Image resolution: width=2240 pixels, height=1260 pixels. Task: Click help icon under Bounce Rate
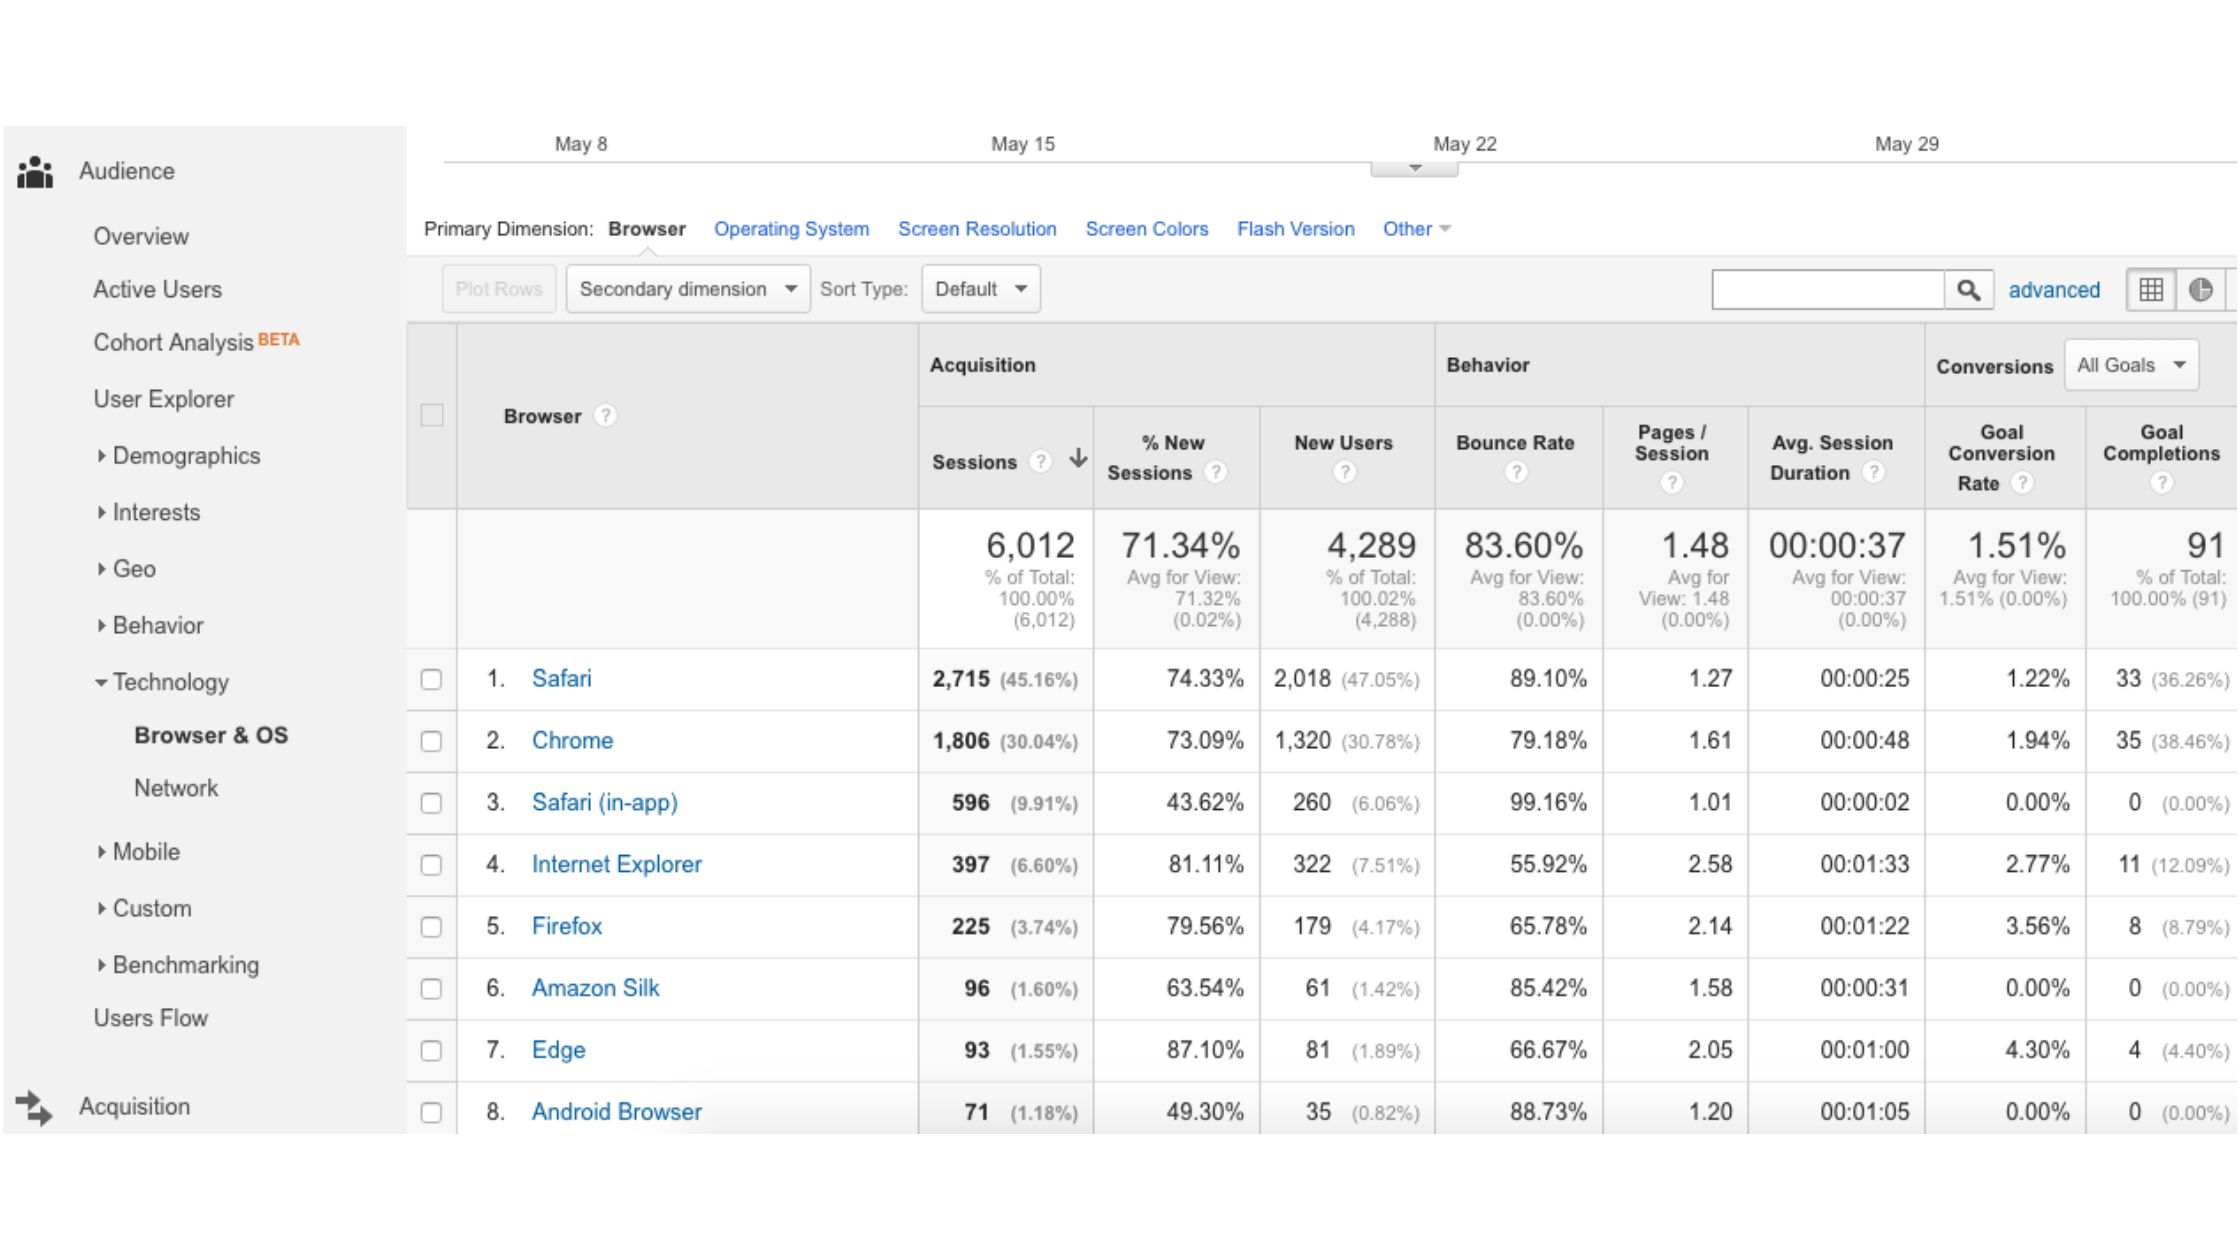point(1516,472)
